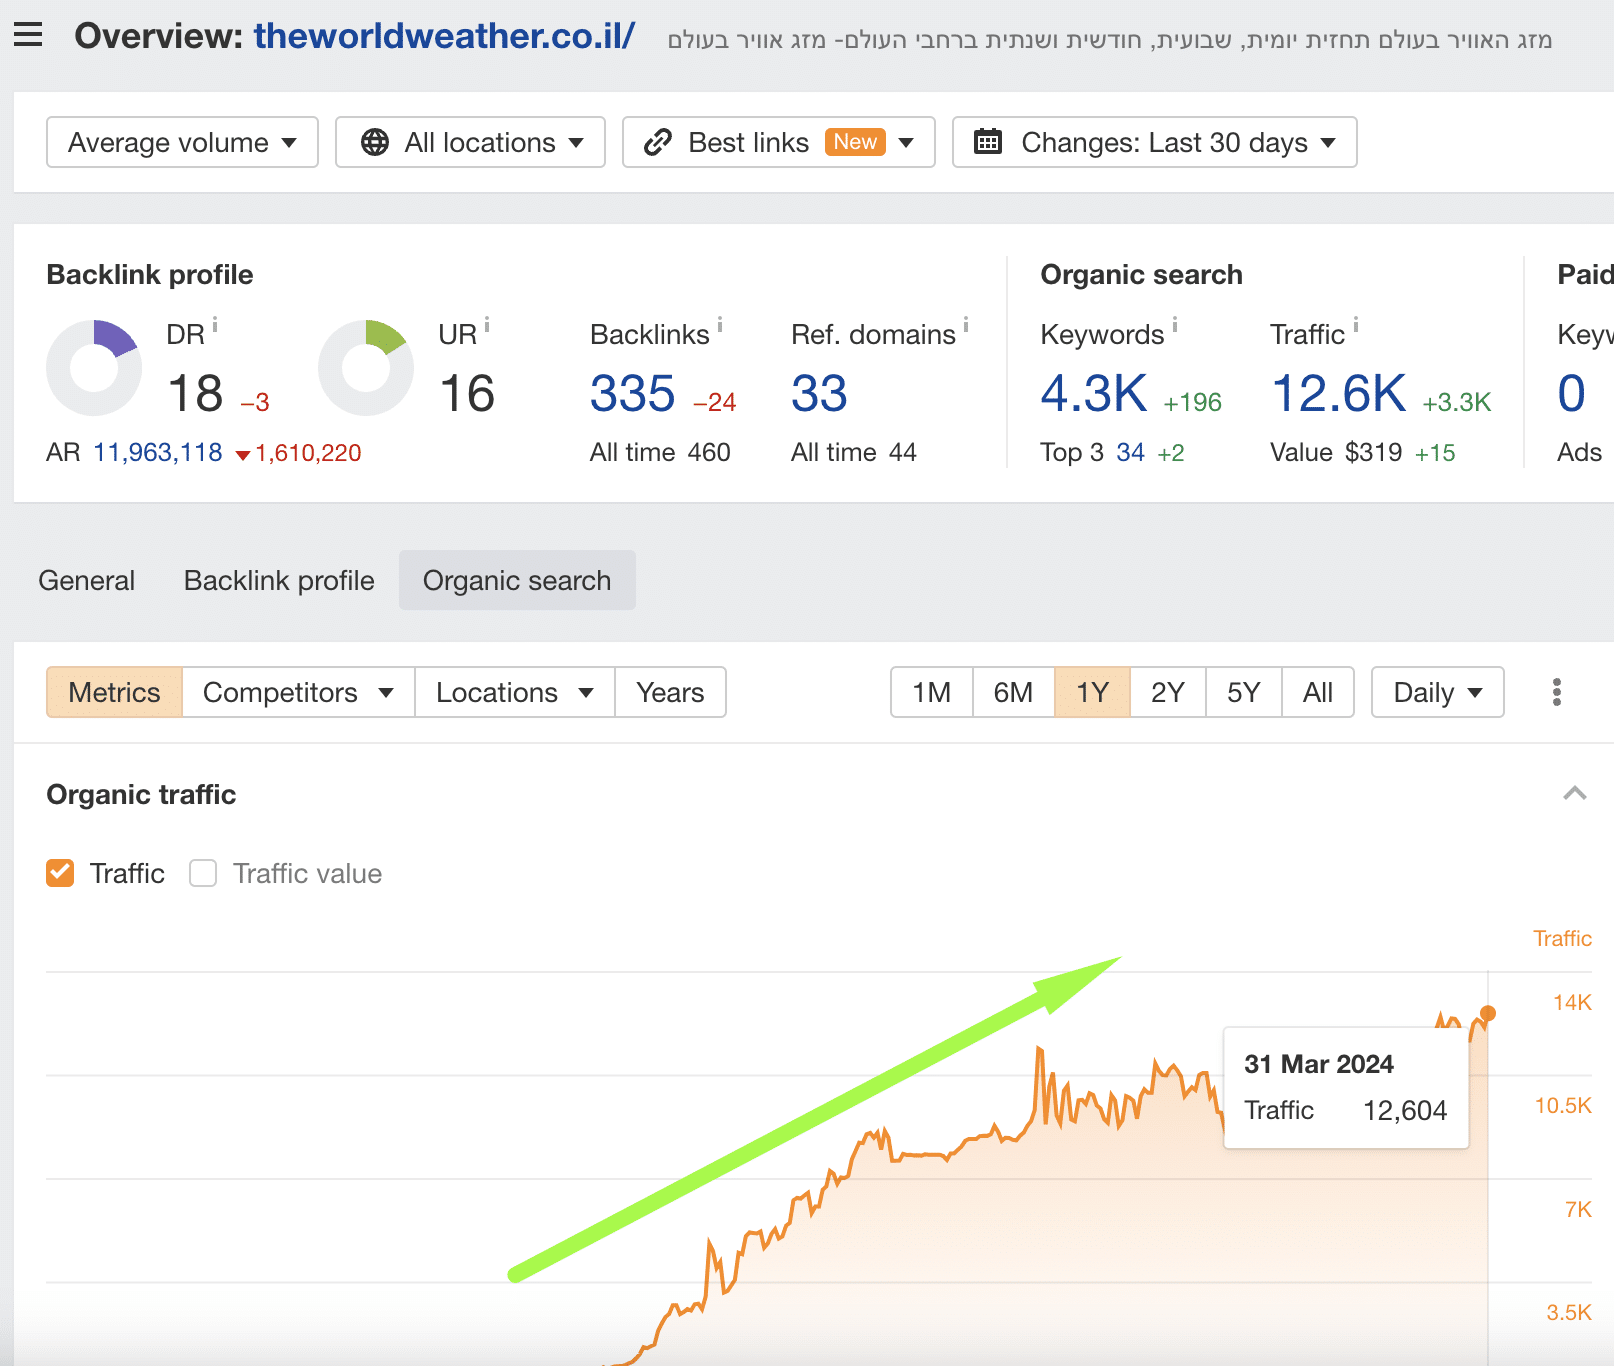Click All time 460 backlinks text
1614x1366 pixels.
click(x=660, y=452)
